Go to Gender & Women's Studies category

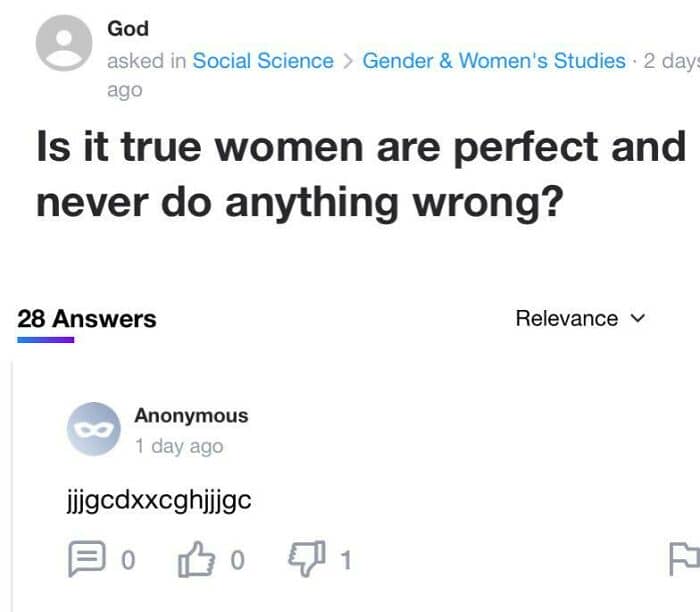point(493,61)
